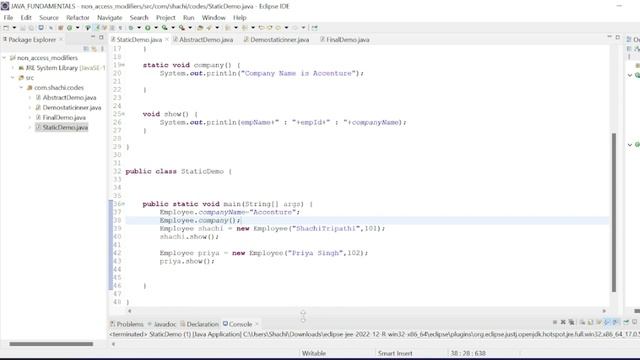Select FinalDemo.java in Package Explorer
This screenshot has height=360, width=640.
[x=64, y=118]
